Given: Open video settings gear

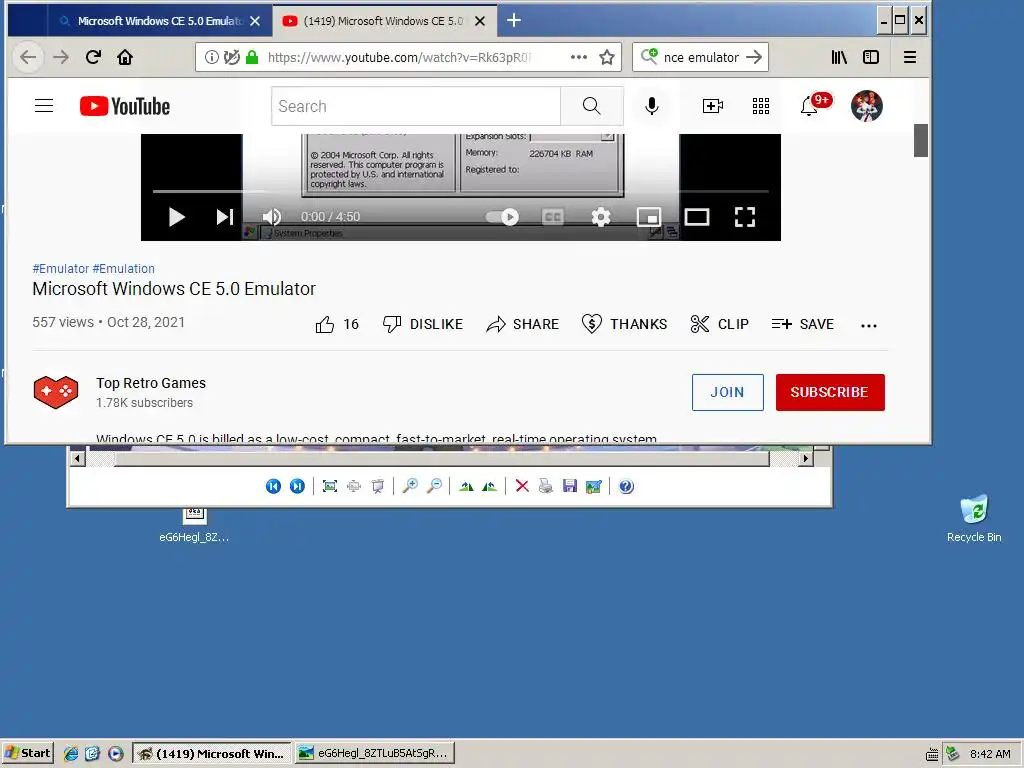Looking at the screenshot, I should click(x=601, y=217).
